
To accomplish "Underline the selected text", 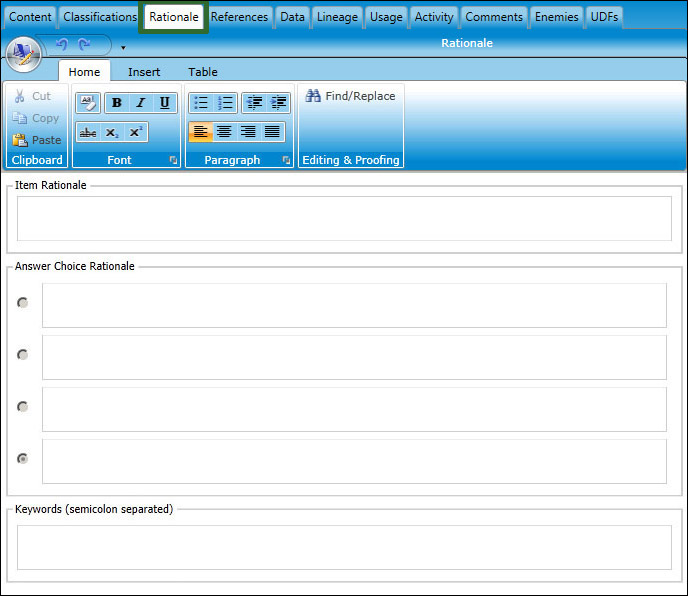I will point(164,103).
